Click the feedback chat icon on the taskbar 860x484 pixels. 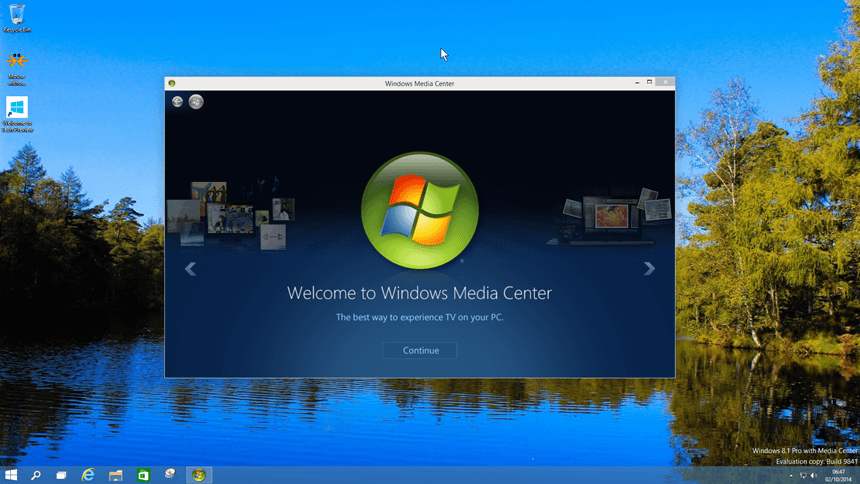coord(171,475)
